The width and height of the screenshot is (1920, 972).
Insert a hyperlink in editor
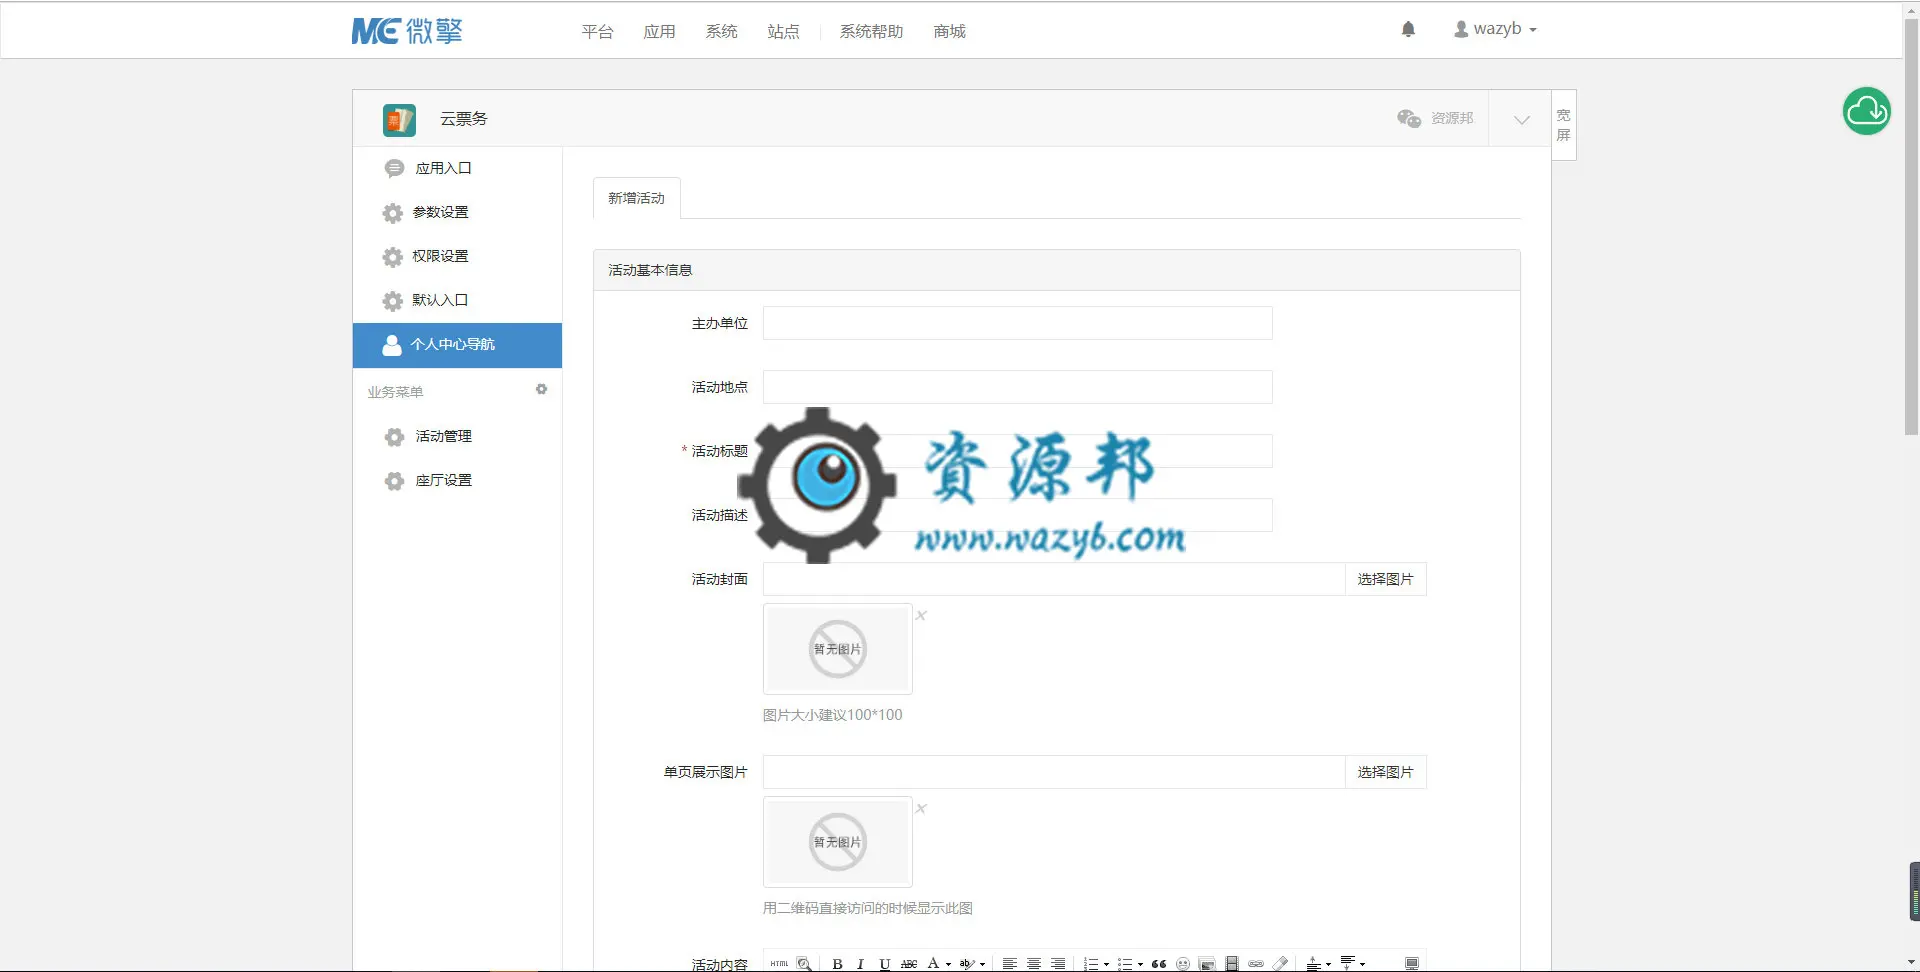pos(1256,964)
